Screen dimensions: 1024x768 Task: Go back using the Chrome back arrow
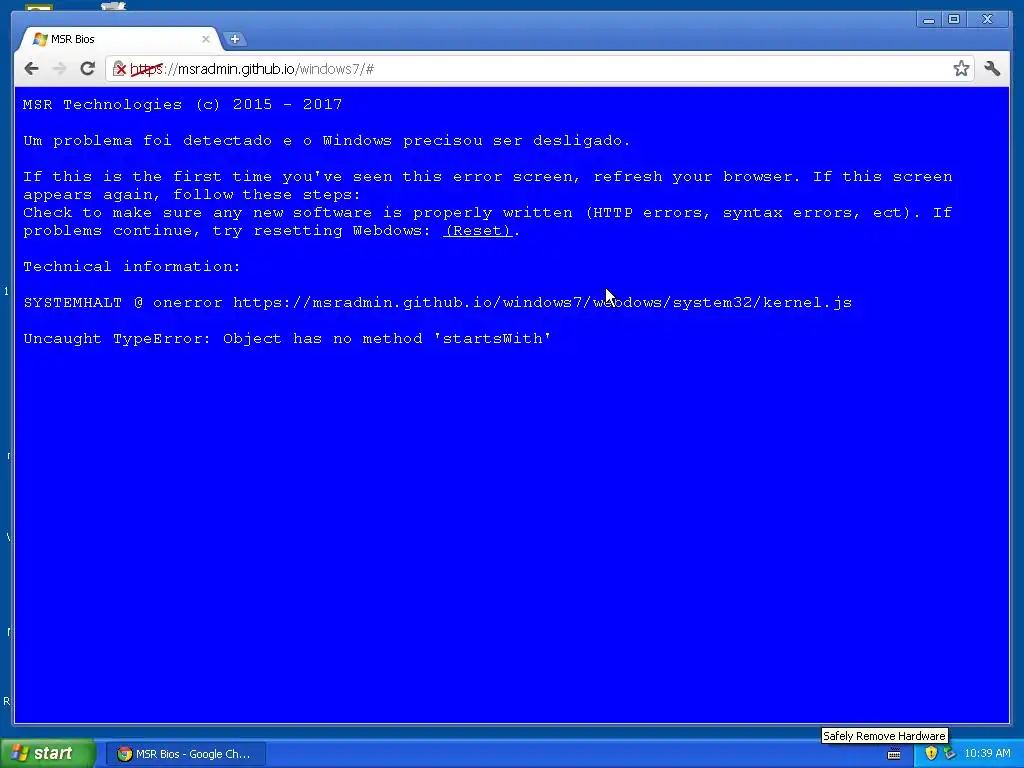pyautogui.click(x=31, y=69)
